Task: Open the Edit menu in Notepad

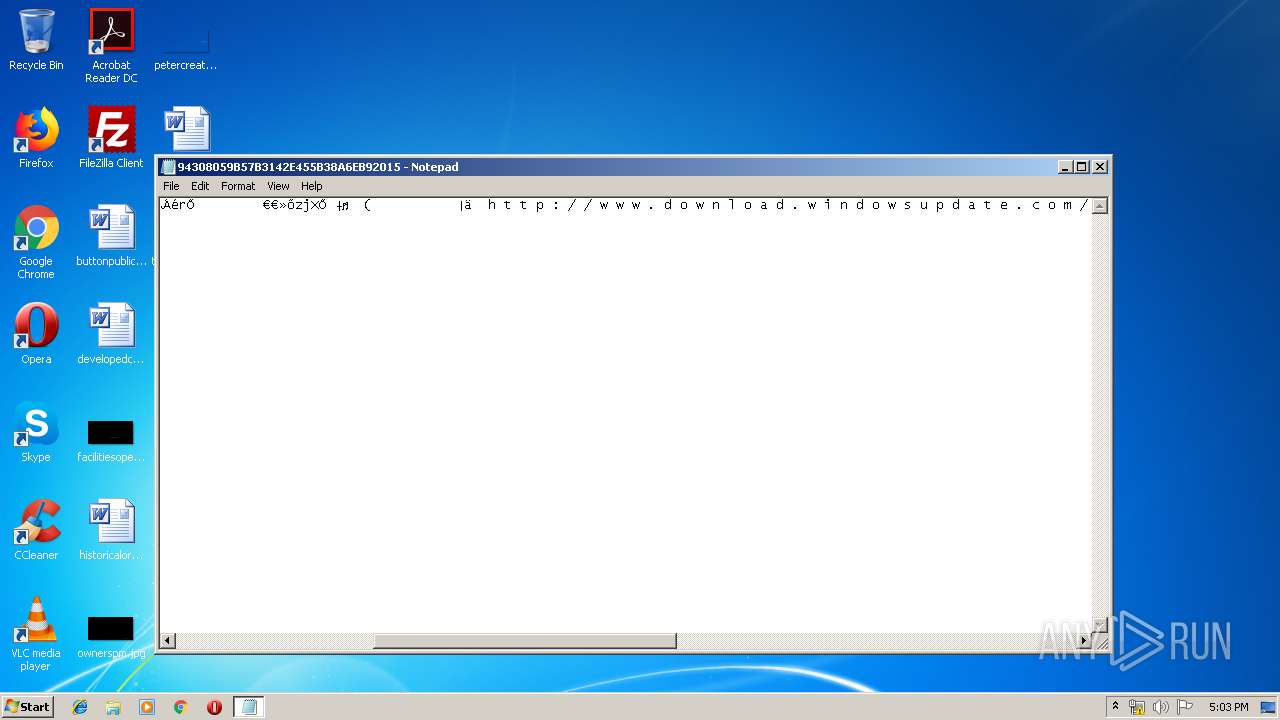Action: (200, 186)
